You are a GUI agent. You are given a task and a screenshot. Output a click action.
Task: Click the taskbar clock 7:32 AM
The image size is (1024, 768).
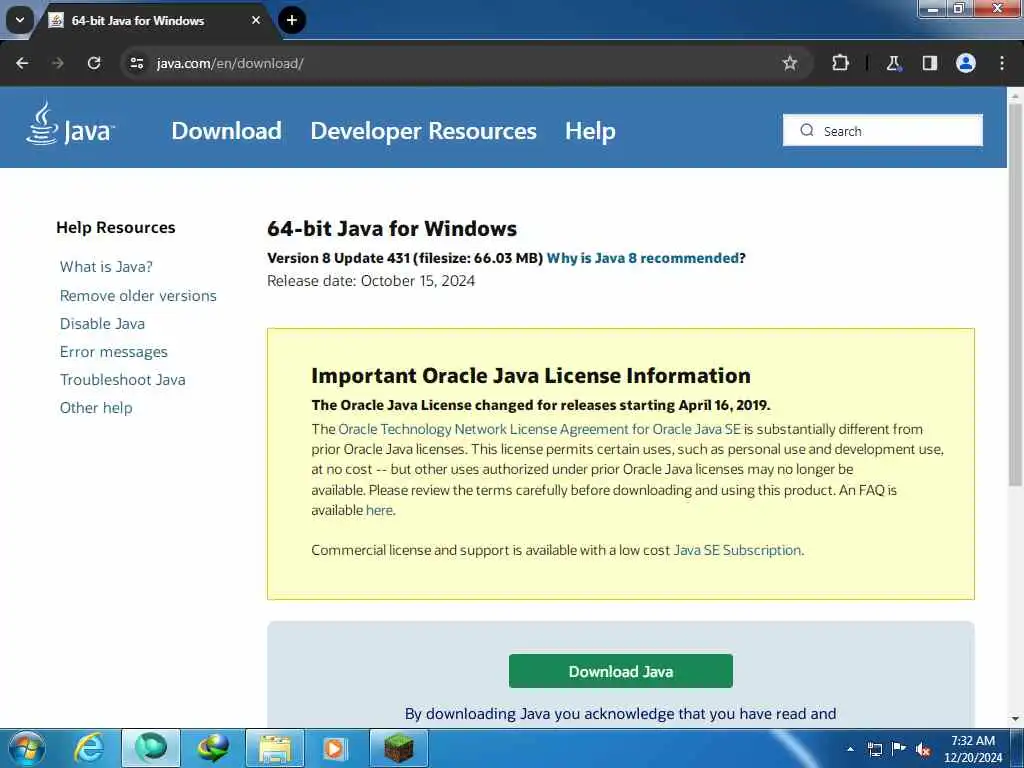[972, 741]
